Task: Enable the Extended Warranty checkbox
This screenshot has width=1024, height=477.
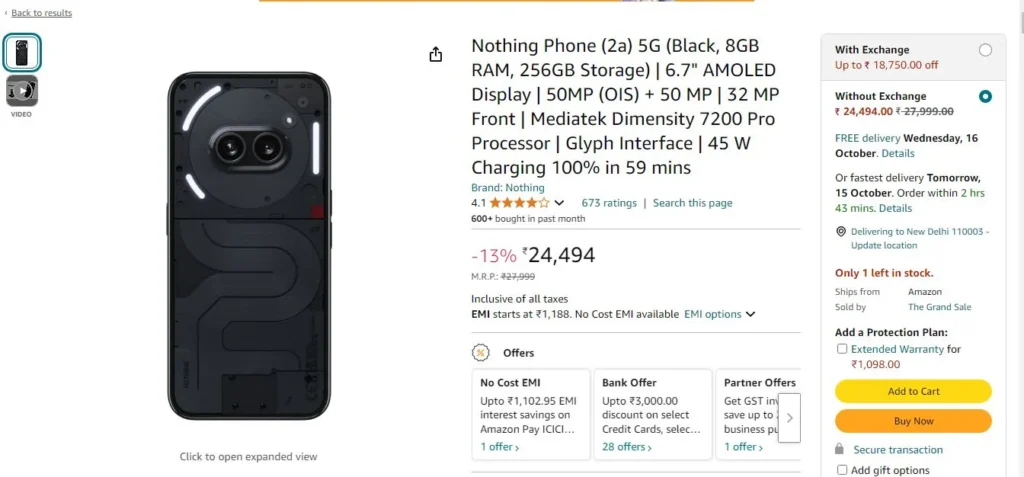Action: [842, 349]
